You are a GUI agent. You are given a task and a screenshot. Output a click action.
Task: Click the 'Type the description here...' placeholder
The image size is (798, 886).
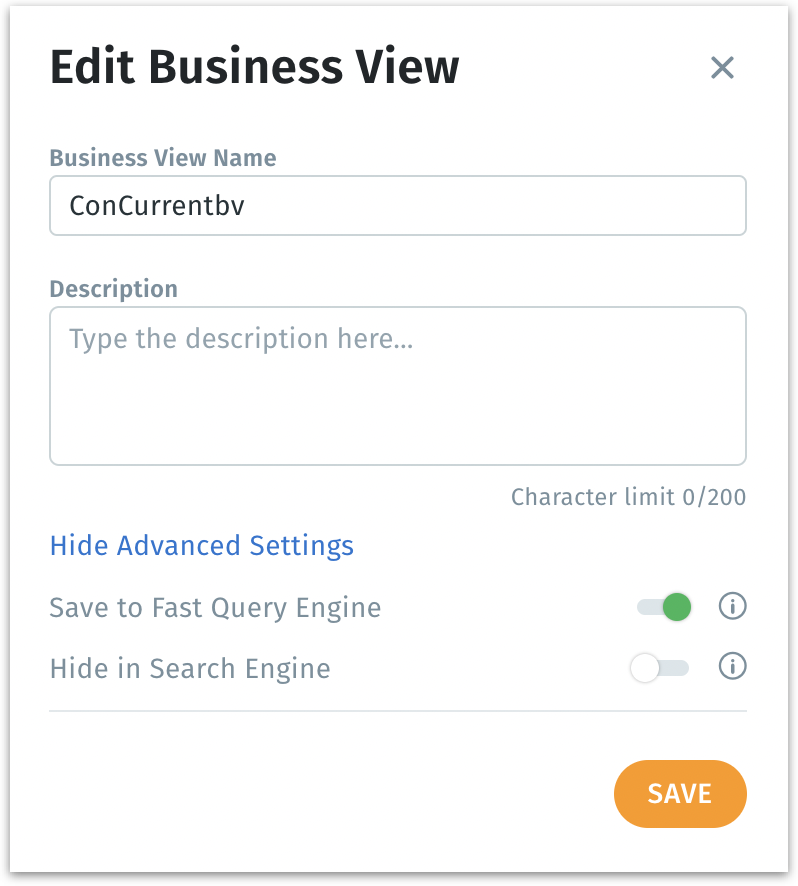point(241,338)
